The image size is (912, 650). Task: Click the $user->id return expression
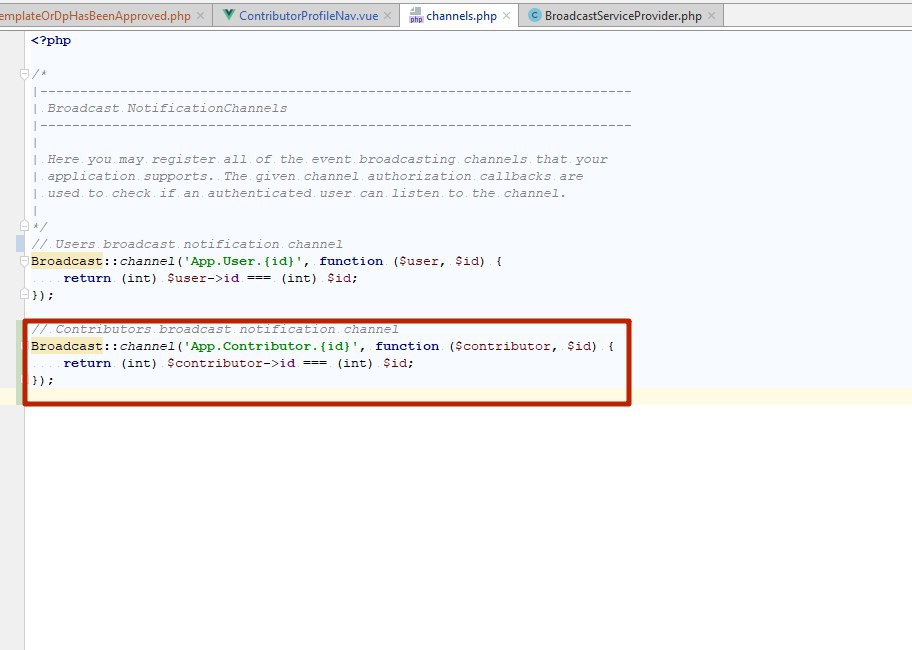[x=203, y=278]
